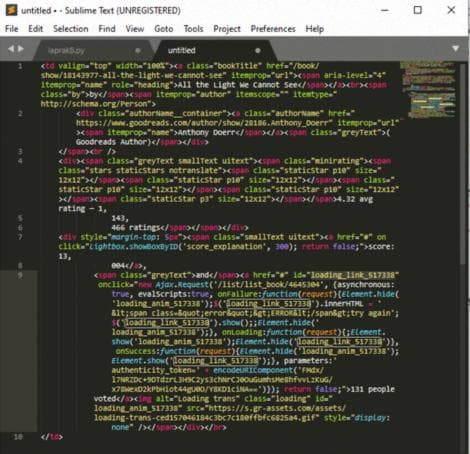The width and height of the screenshot is (470, 454).
Task: Open the Tools menu
Action: coord(193,29)
